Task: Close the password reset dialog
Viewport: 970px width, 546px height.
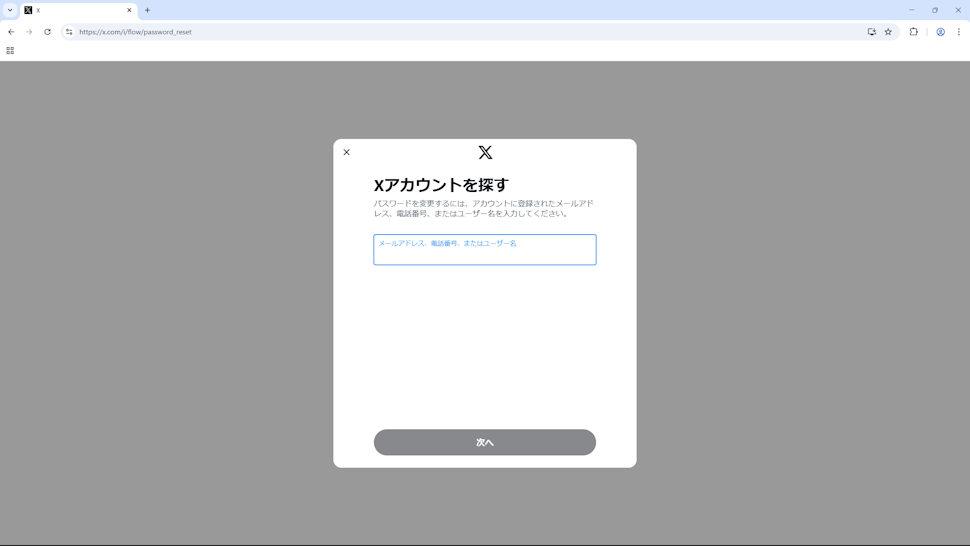Action: tap(346, 152)
